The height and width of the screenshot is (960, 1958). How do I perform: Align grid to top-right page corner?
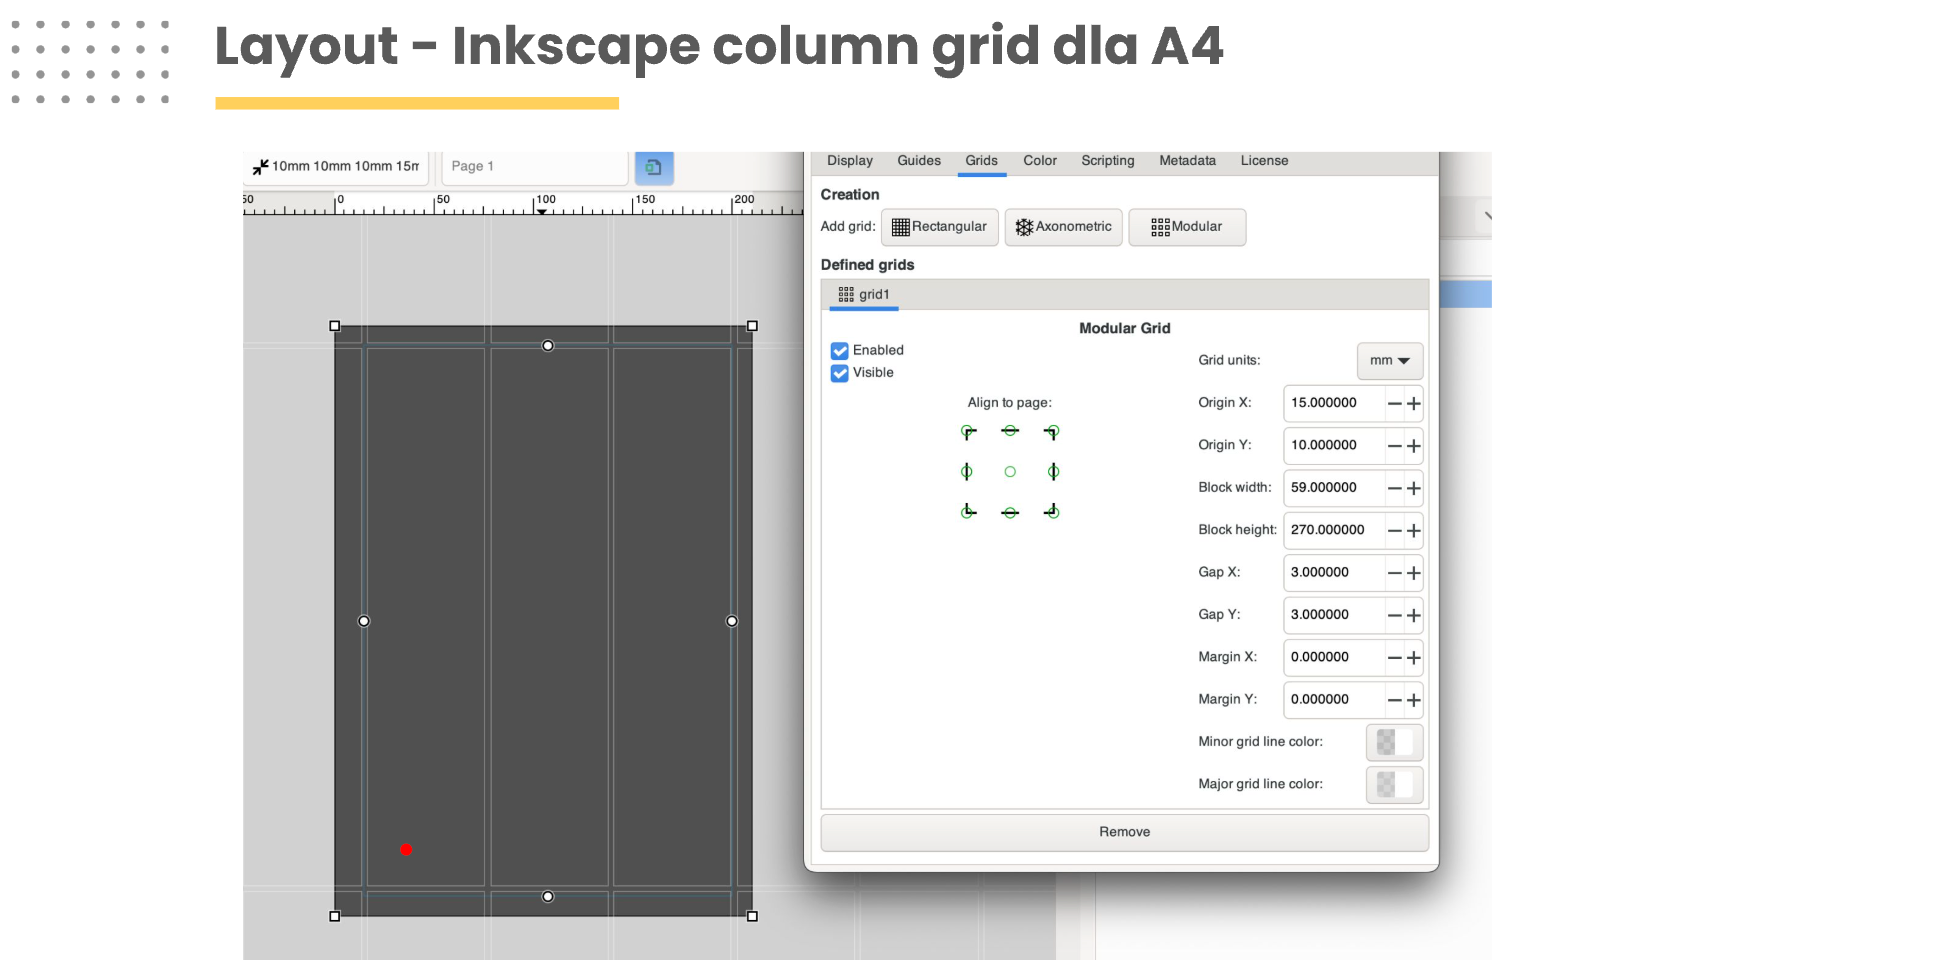click(1052, 432)
